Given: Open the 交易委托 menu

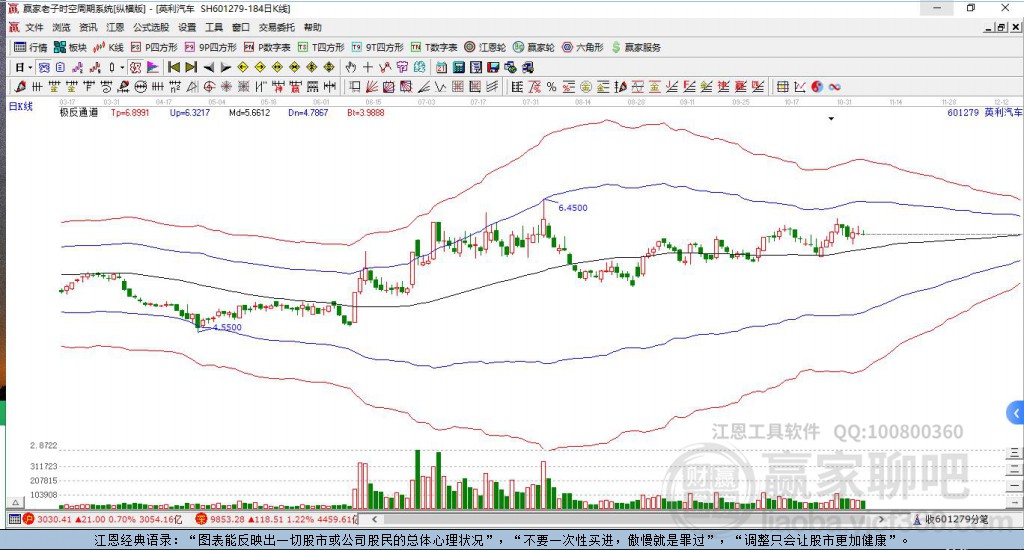Looking at the screenshot, I should [276, 27].
